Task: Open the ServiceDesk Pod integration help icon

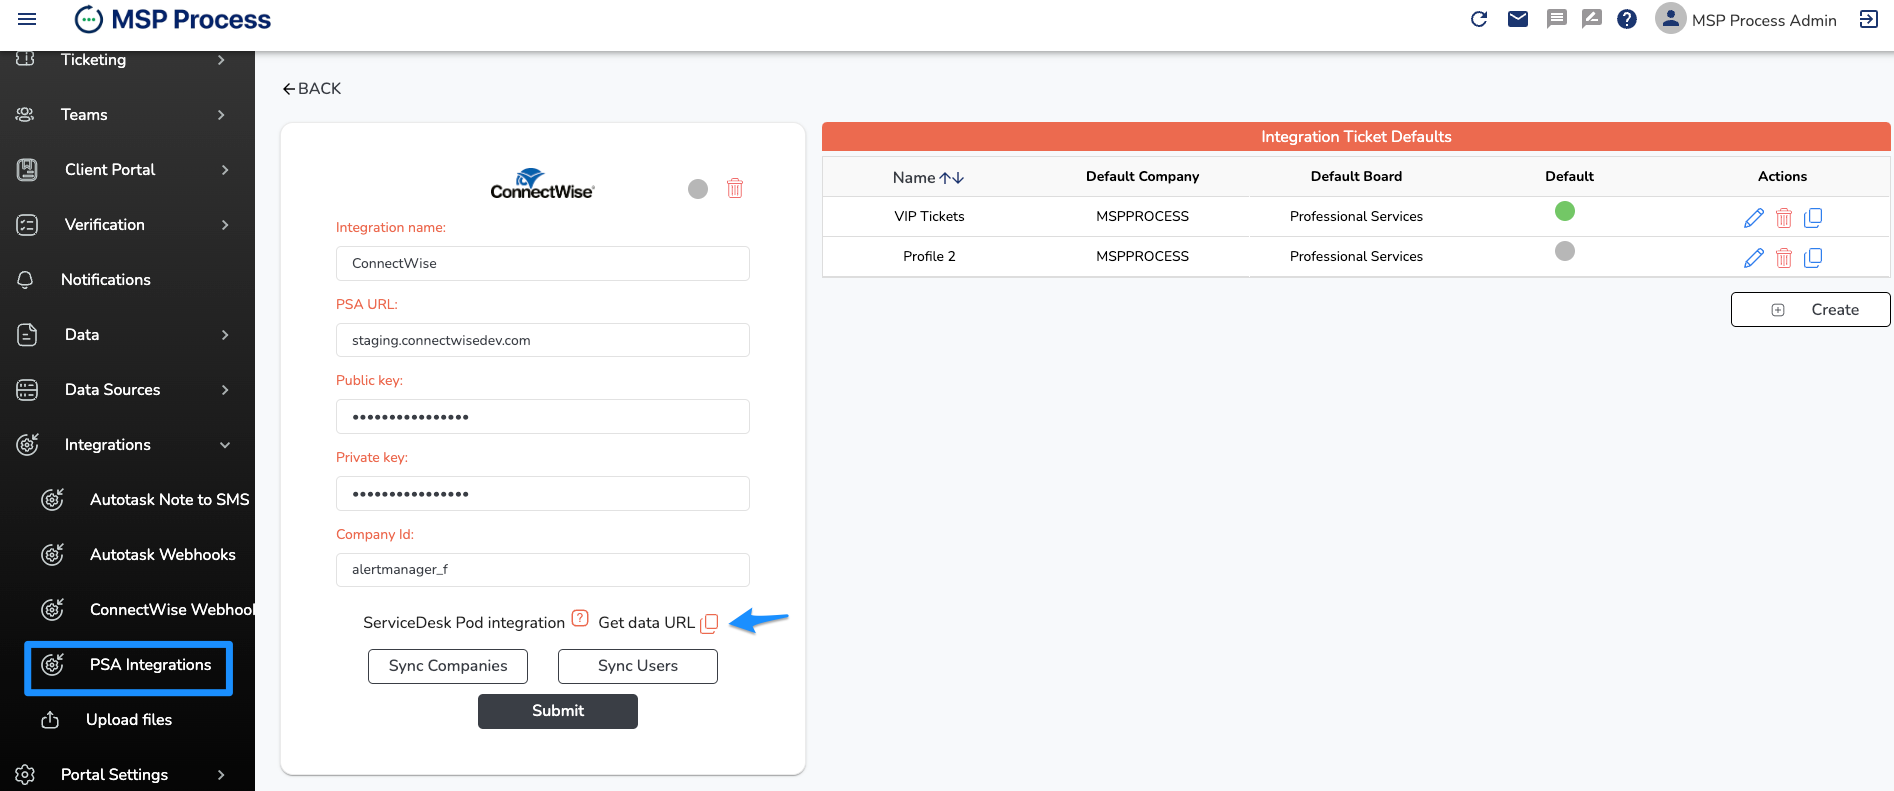Action: pyautogui.click(x=580, y=618)
